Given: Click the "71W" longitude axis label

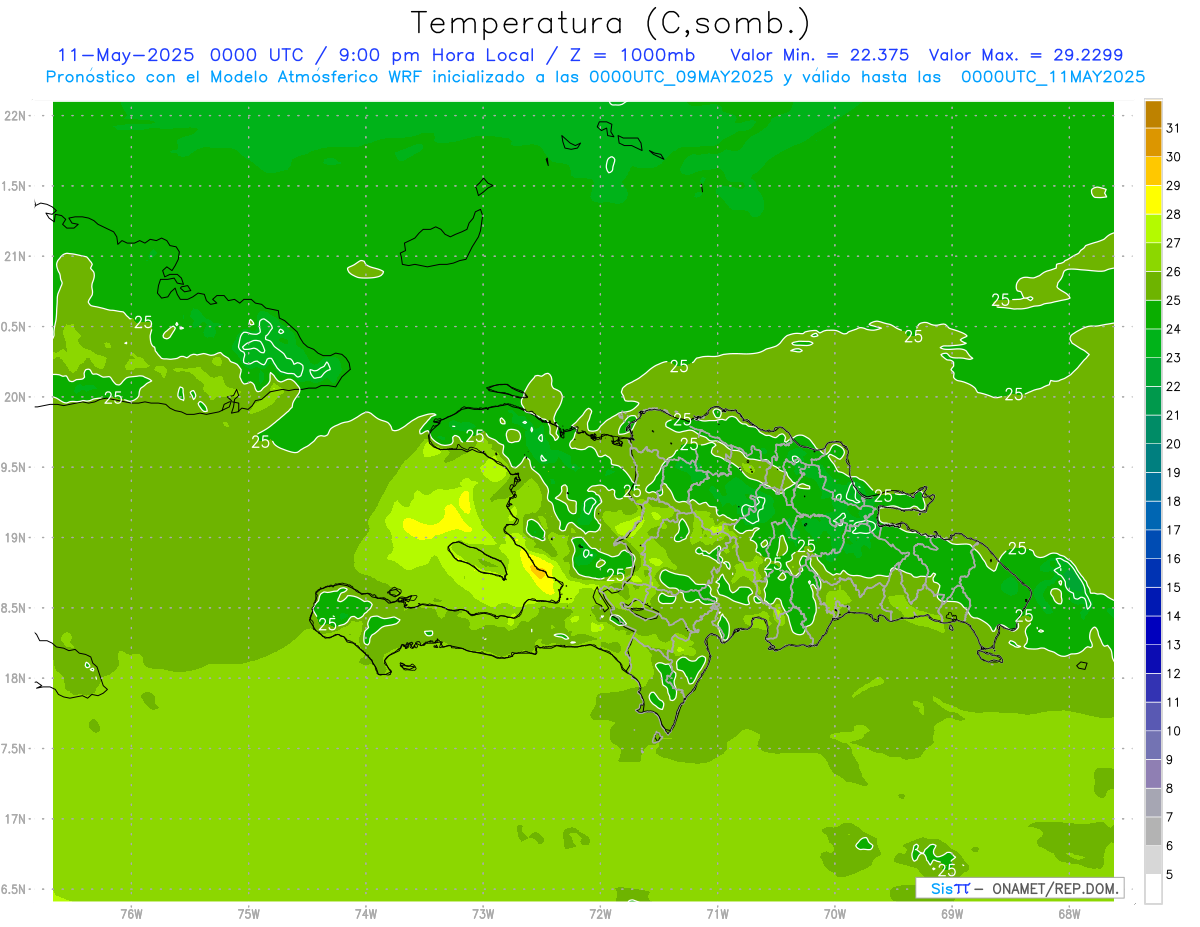Looking at the screenshot, I should (x=717, y=913).
